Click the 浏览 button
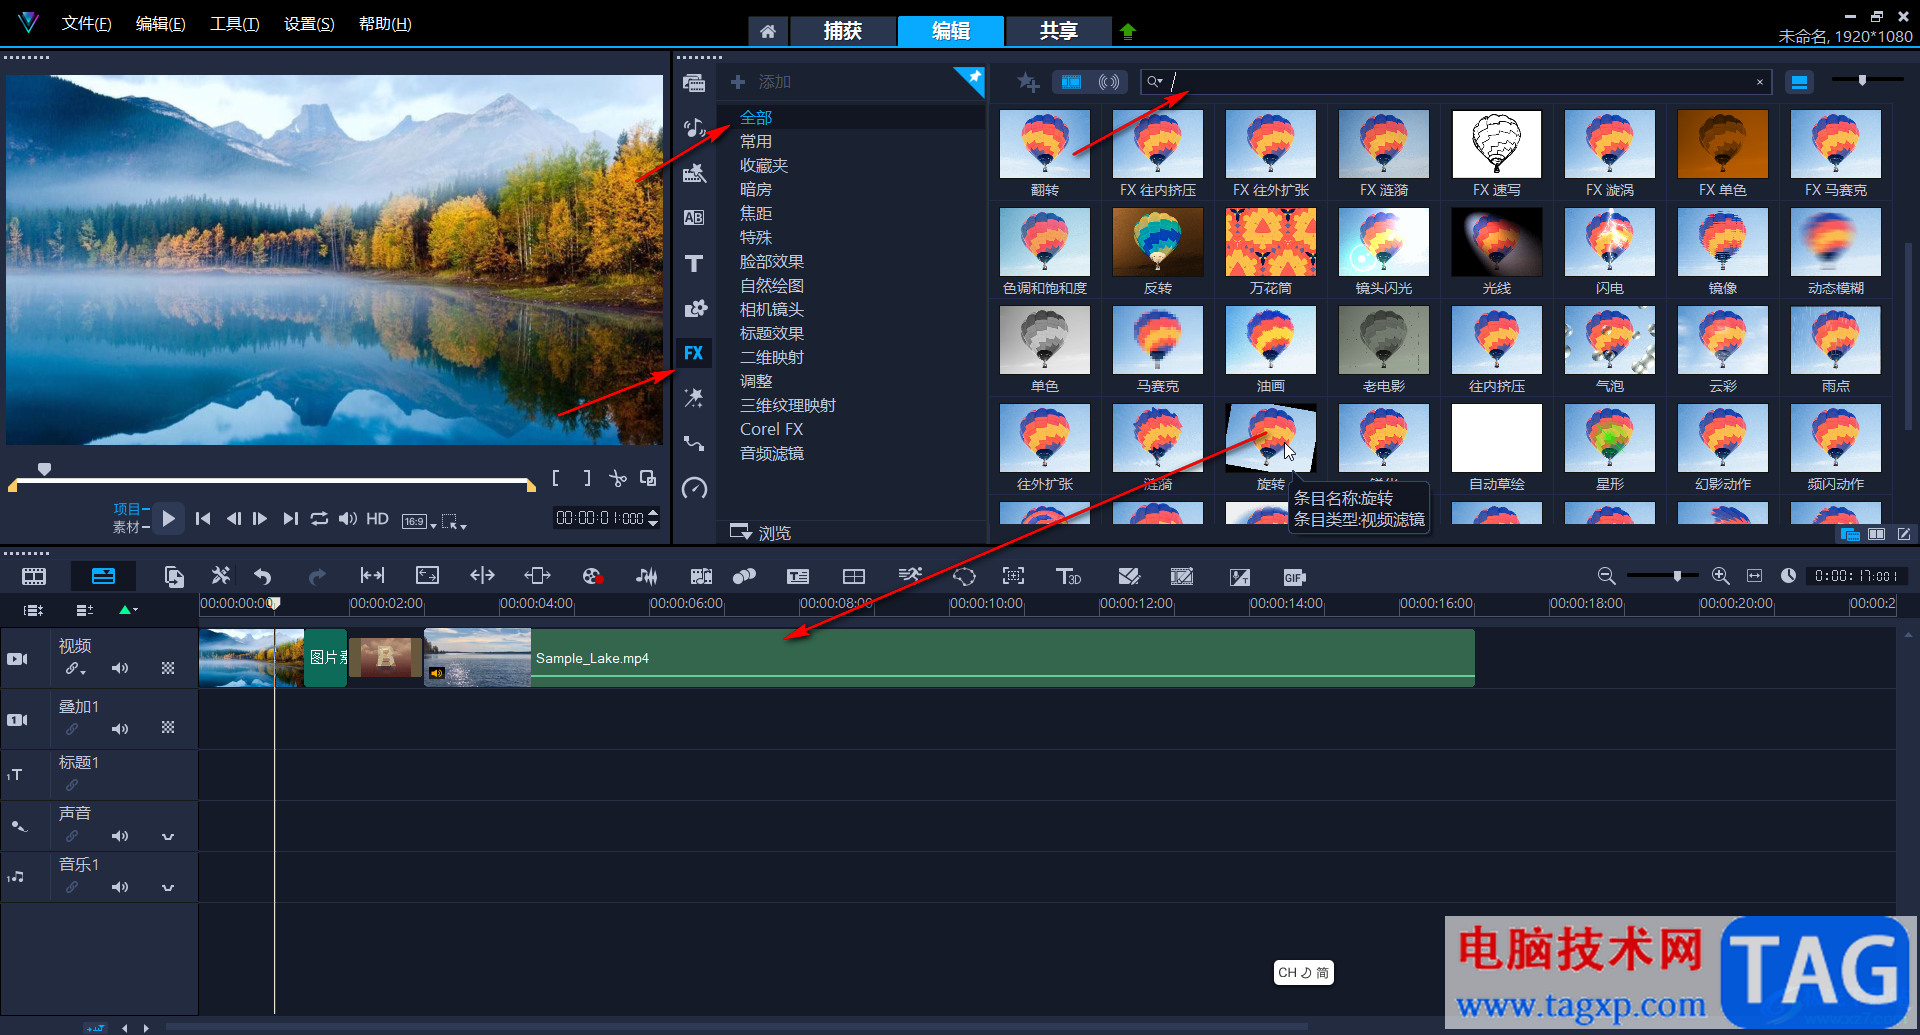Screen dimensions: 1920x1035 (x=761, y=532)
